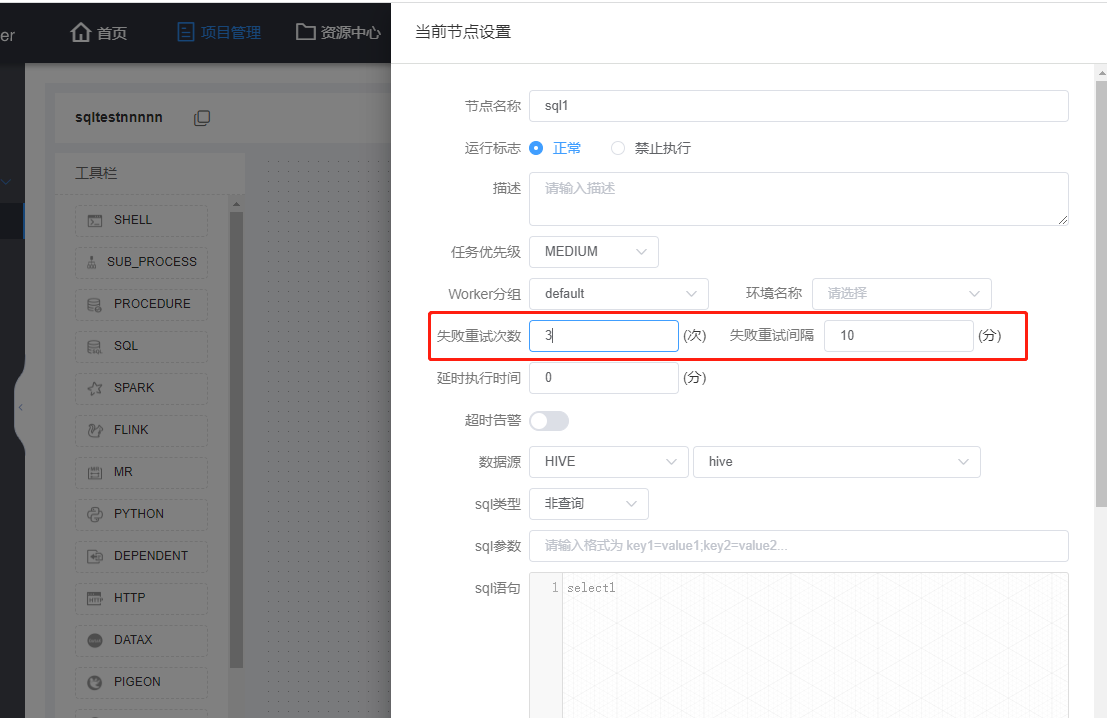The width and height of the screenshot is (1107, 718).
Task: Click the 节点名称 input containing sql1
Action: (798, 106)
